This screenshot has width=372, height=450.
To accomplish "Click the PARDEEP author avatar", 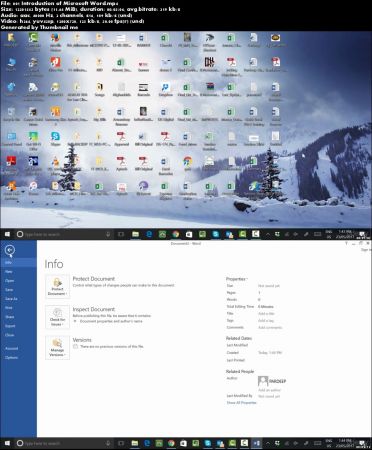I will [263, 381].
